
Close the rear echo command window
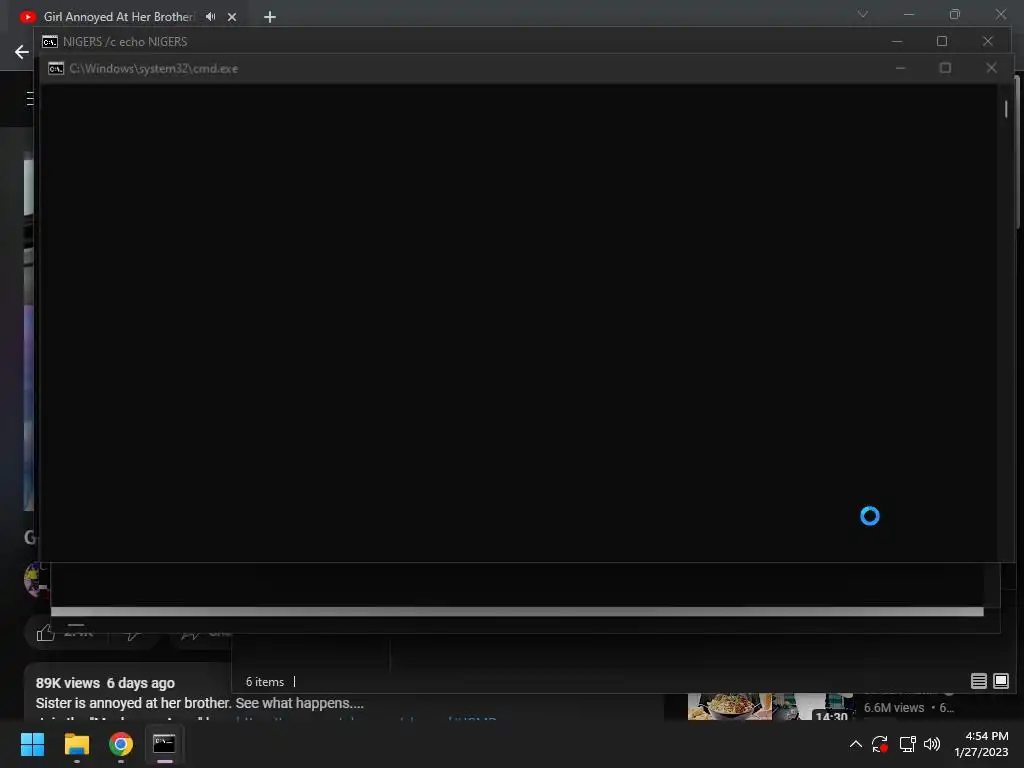click(987, 41)
